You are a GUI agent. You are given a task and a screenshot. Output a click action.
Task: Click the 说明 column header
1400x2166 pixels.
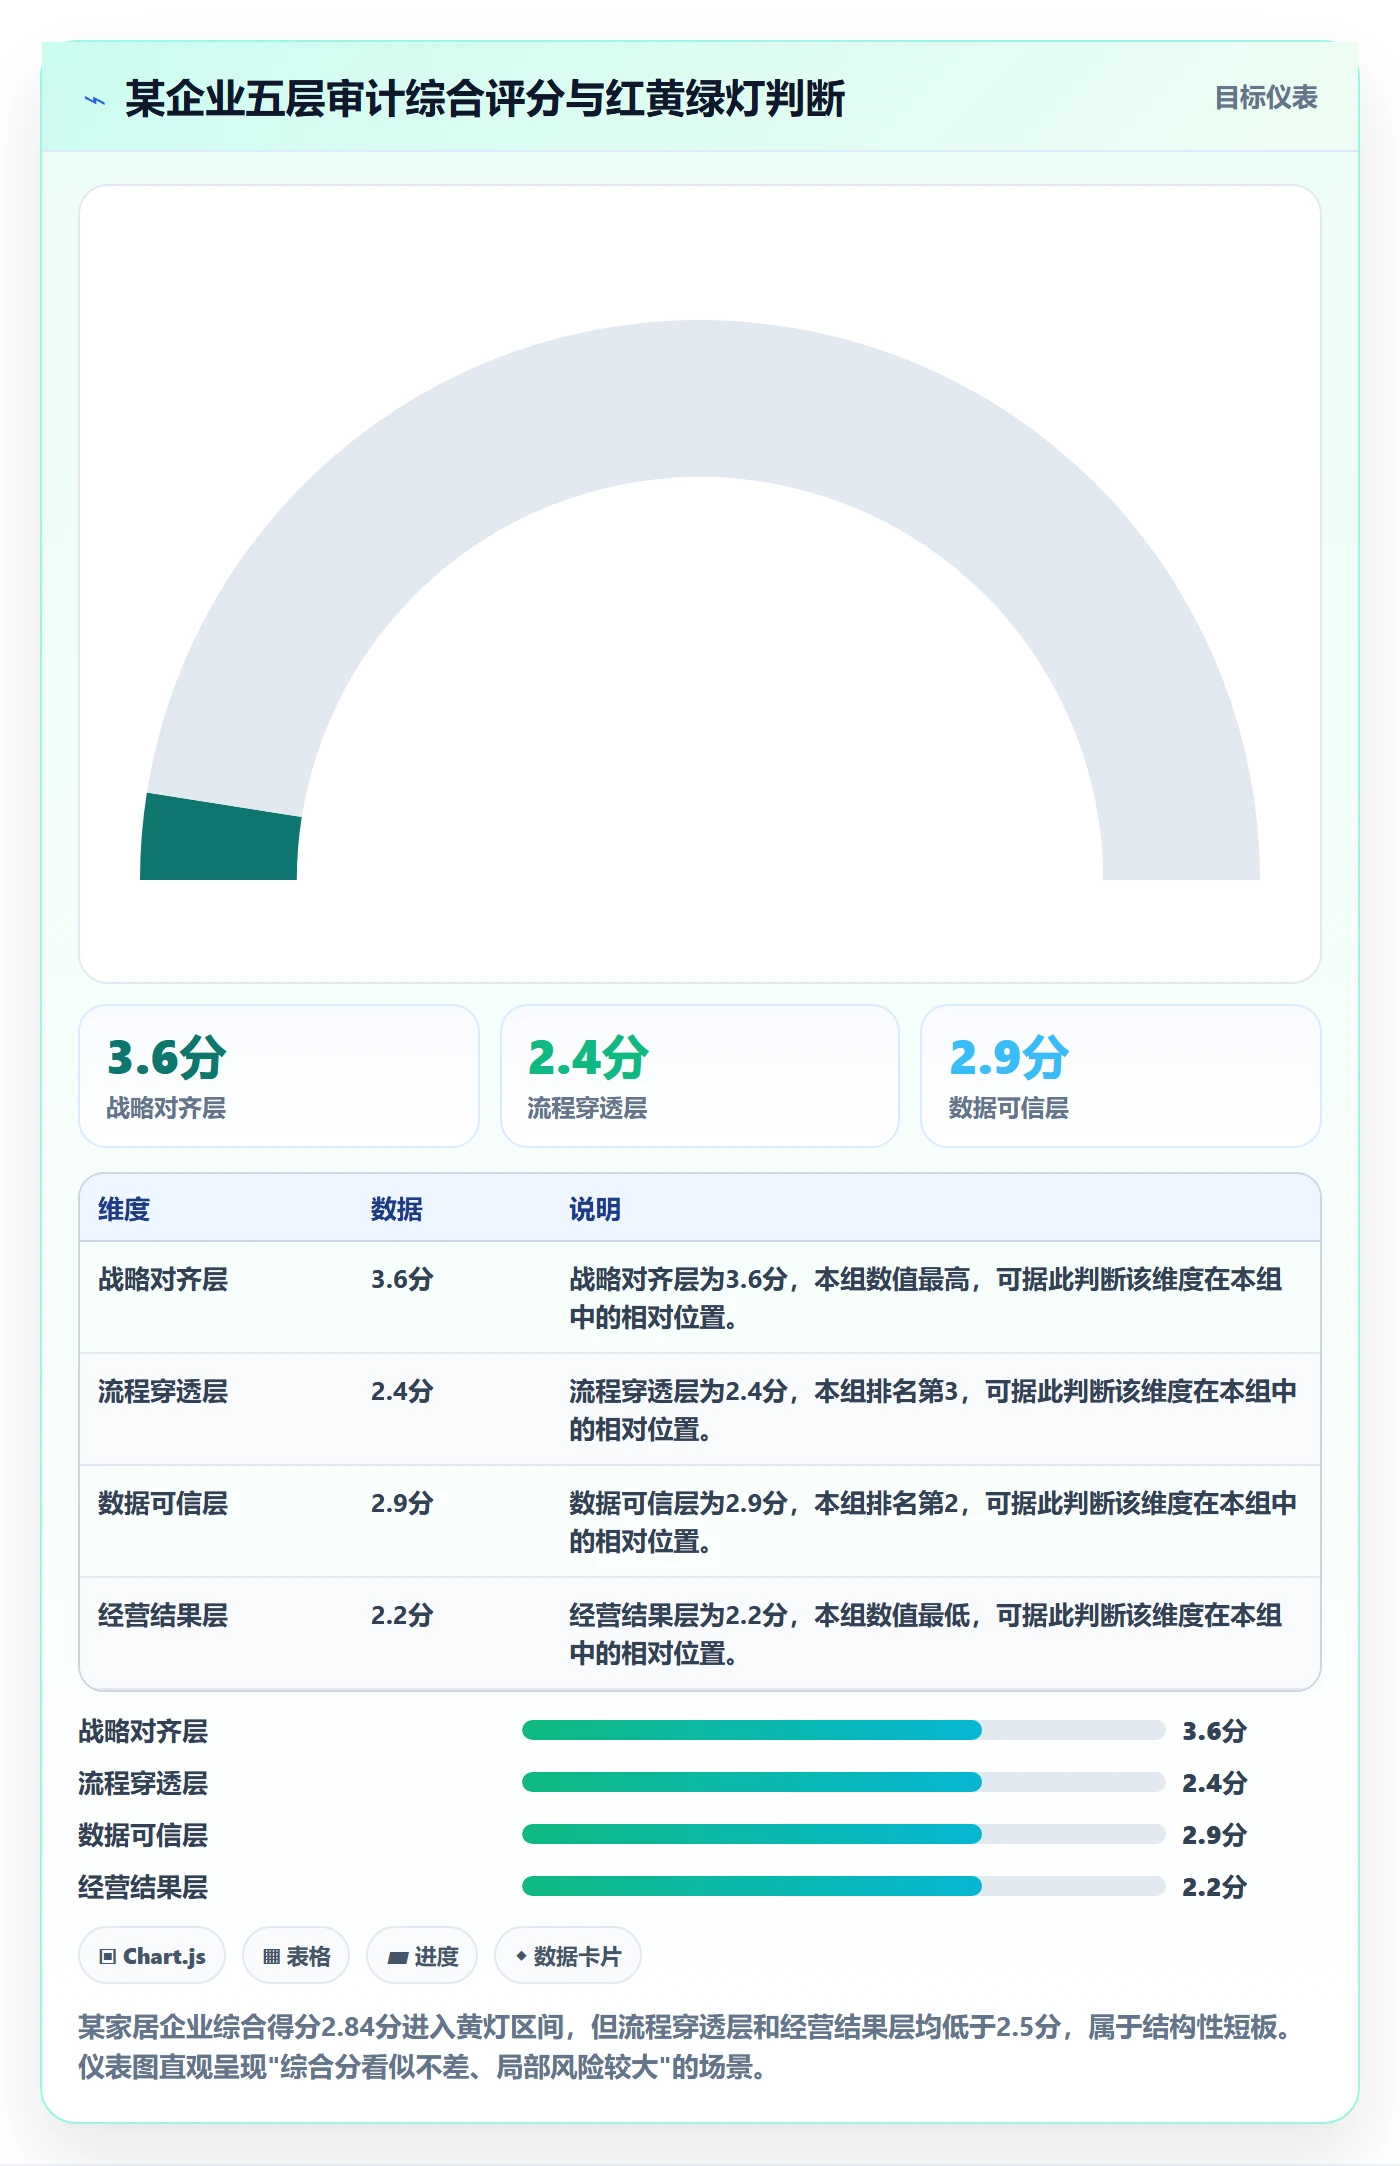[595, 1209]
